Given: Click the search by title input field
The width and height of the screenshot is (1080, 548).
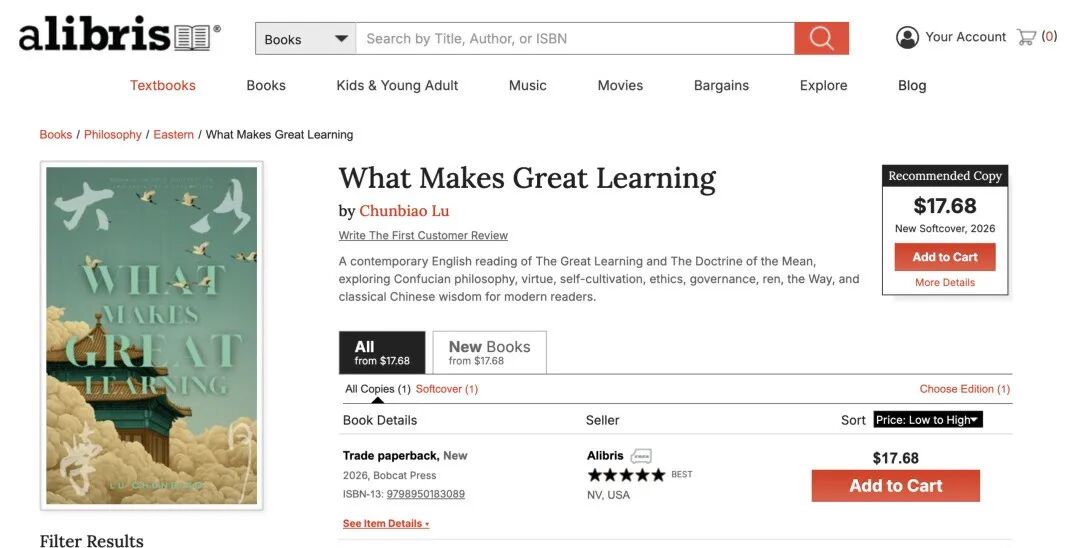Looking at the screenshot, I should click(574, 39).
